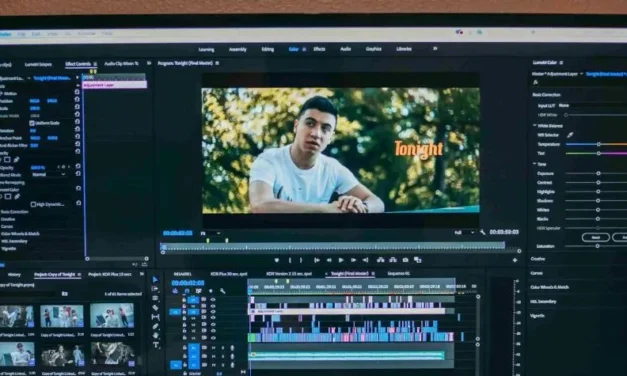Select the Track Select Forward tool

155,288
